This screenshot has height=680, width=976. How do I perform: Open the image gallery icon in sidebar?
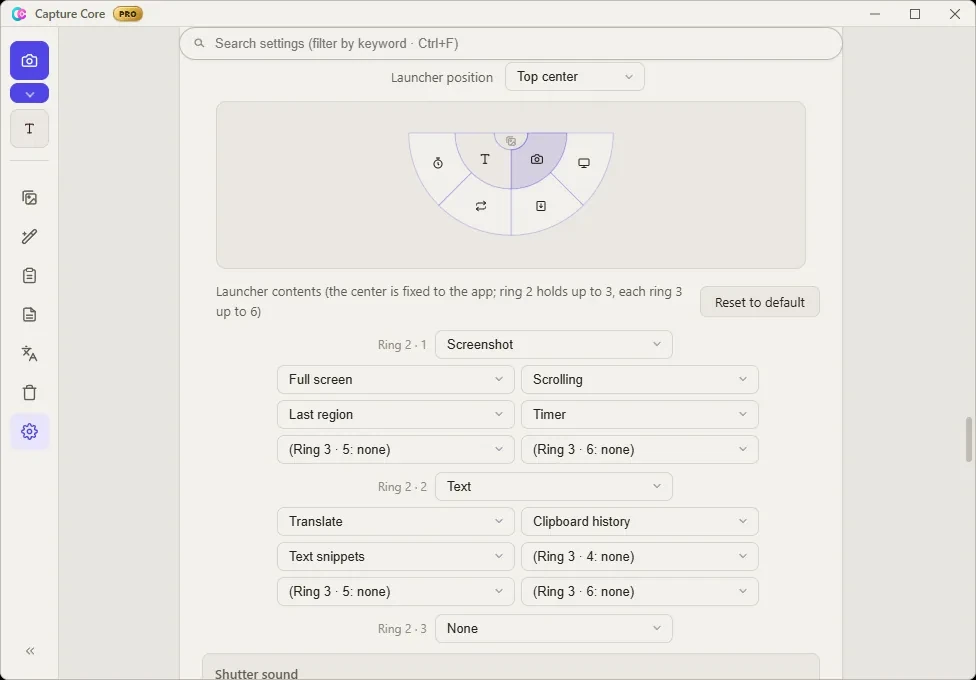tap(29, 198)
